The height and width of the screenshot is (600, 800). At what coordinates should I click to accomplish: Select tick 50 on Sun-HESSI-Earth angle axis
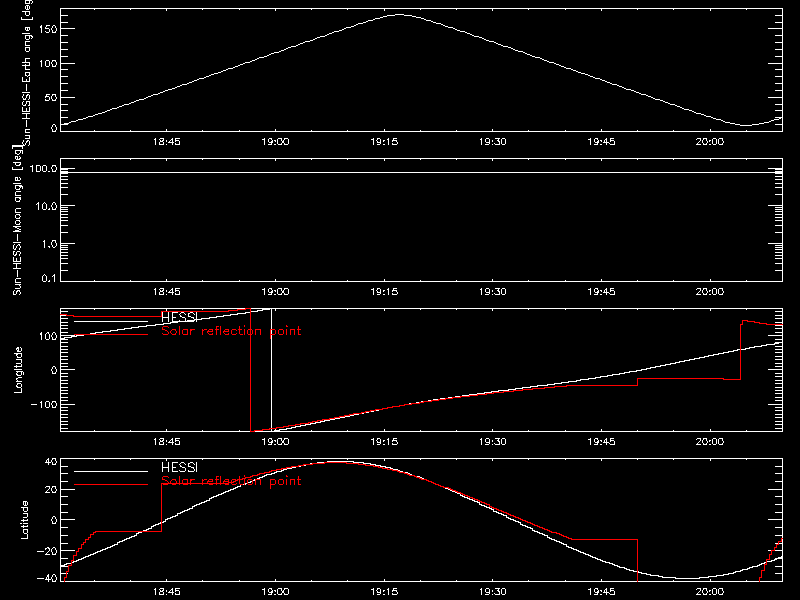(x=51, y=97)
